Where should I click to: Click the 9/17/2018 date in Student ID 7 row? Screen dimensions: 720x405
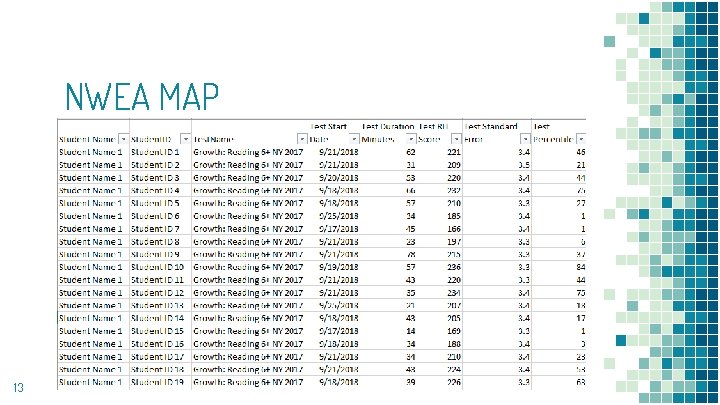(x=338, y=229)
